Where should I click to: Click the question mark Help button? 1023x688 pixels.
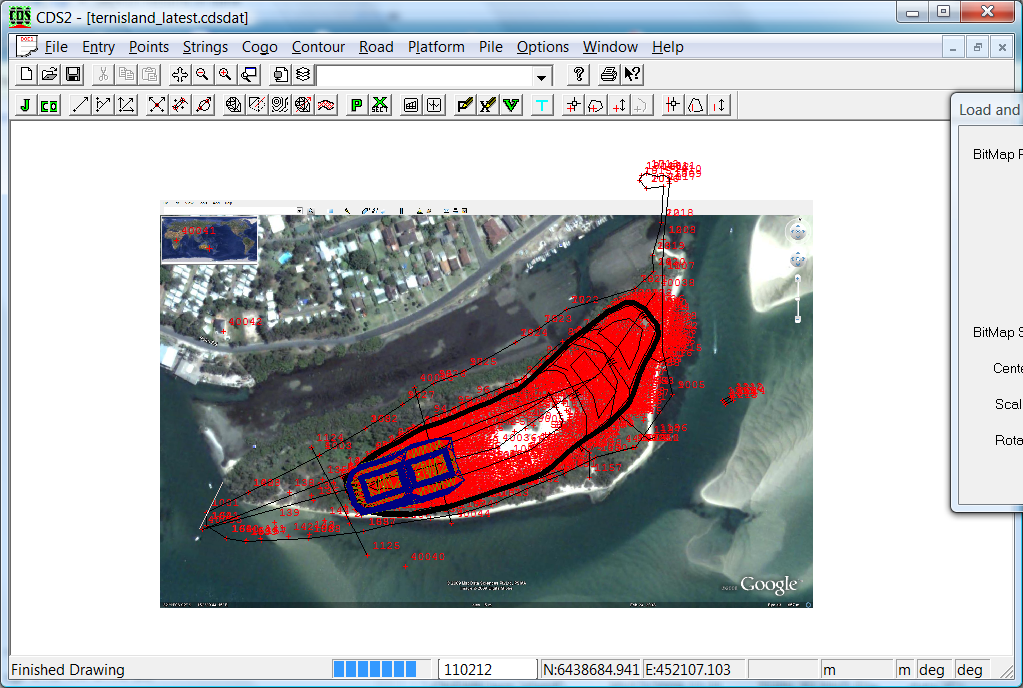pyautogui.click(x=578, y=75)
